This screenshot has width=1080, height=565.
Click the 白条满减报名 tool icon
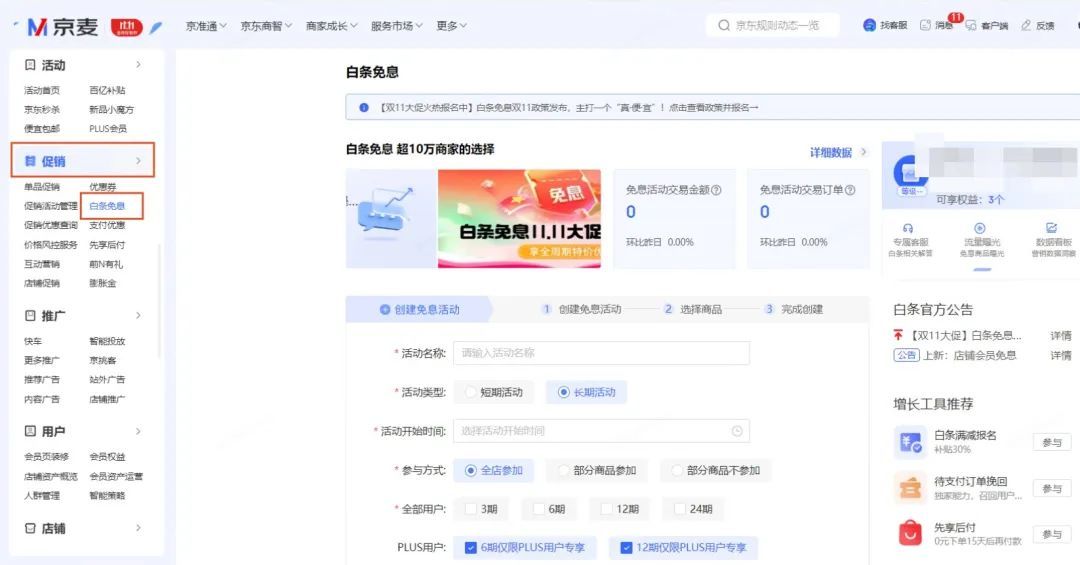910,442
